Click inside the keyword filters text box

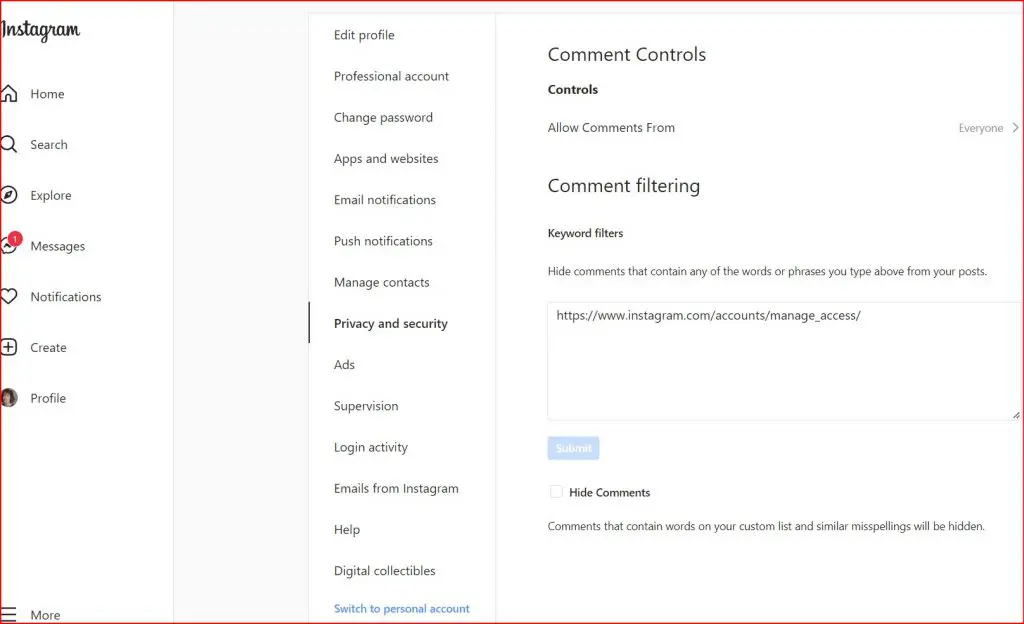coord(783,362)
